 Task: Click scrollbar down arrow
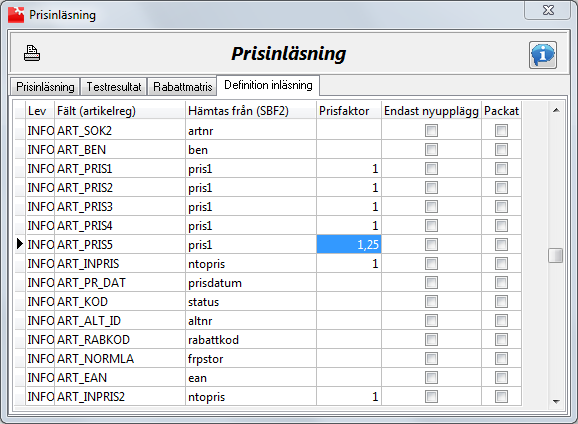556,402
